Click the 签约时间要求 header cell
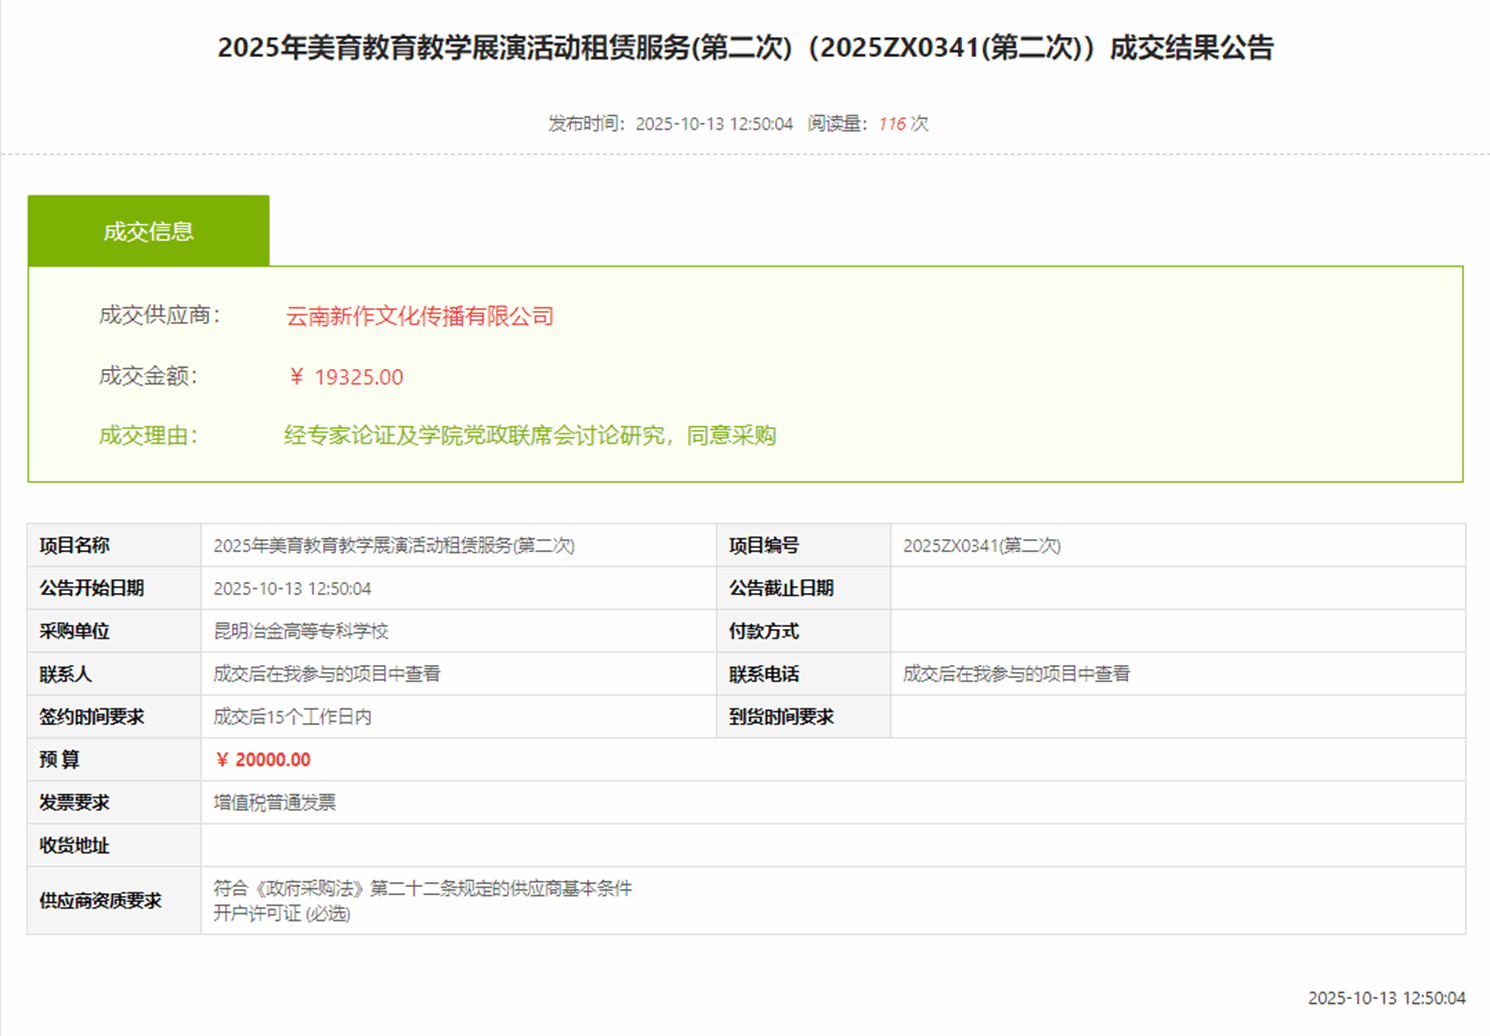Viewport: 1490px width, 1036px height. click(114, 718)
